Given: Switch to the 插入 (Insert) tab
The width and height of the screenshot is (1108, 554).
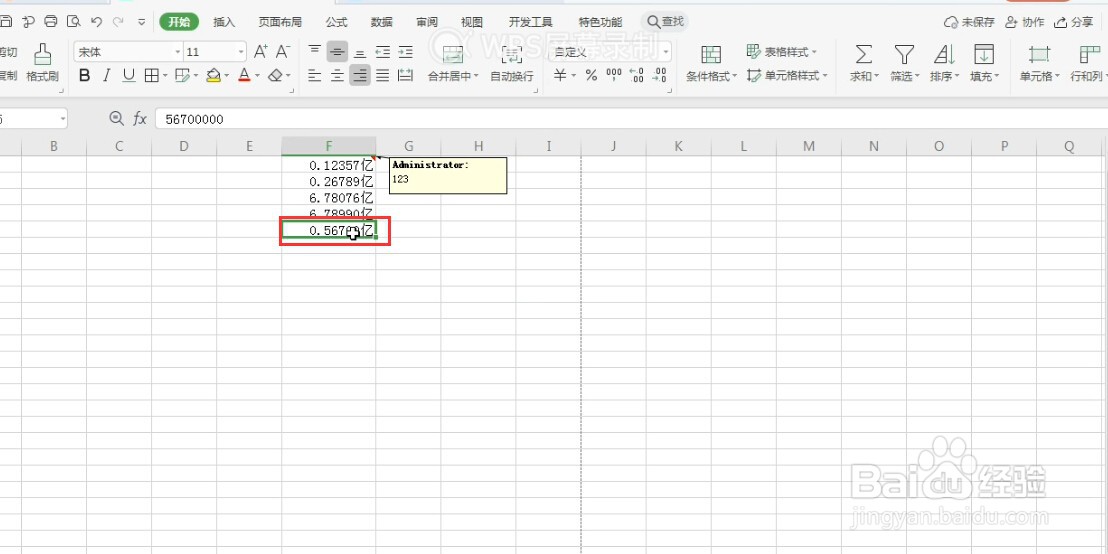Looking at the screenshot, I should 224,22.
